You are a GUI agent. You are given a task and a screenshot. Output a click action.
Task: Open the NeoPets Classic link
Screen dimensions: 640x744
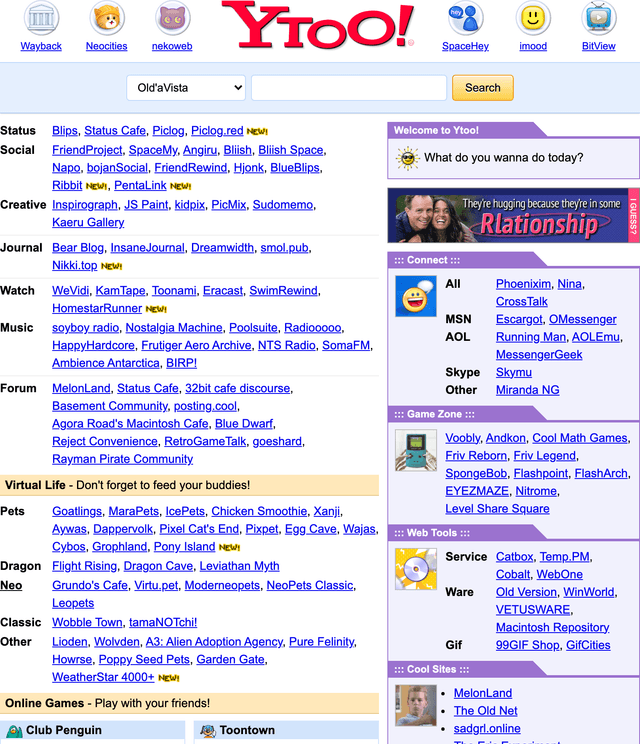(x=310, y=586)
